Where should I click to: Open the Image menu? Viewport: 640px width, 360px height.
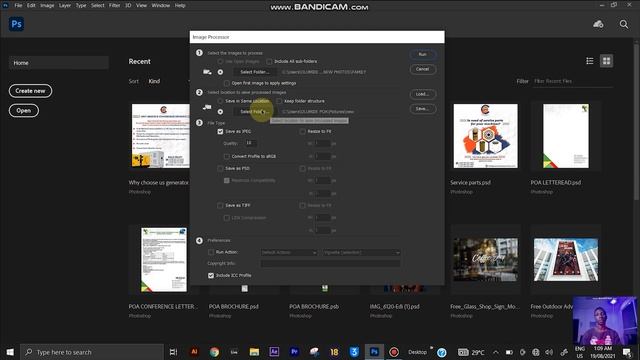click(x=47, y=5)
